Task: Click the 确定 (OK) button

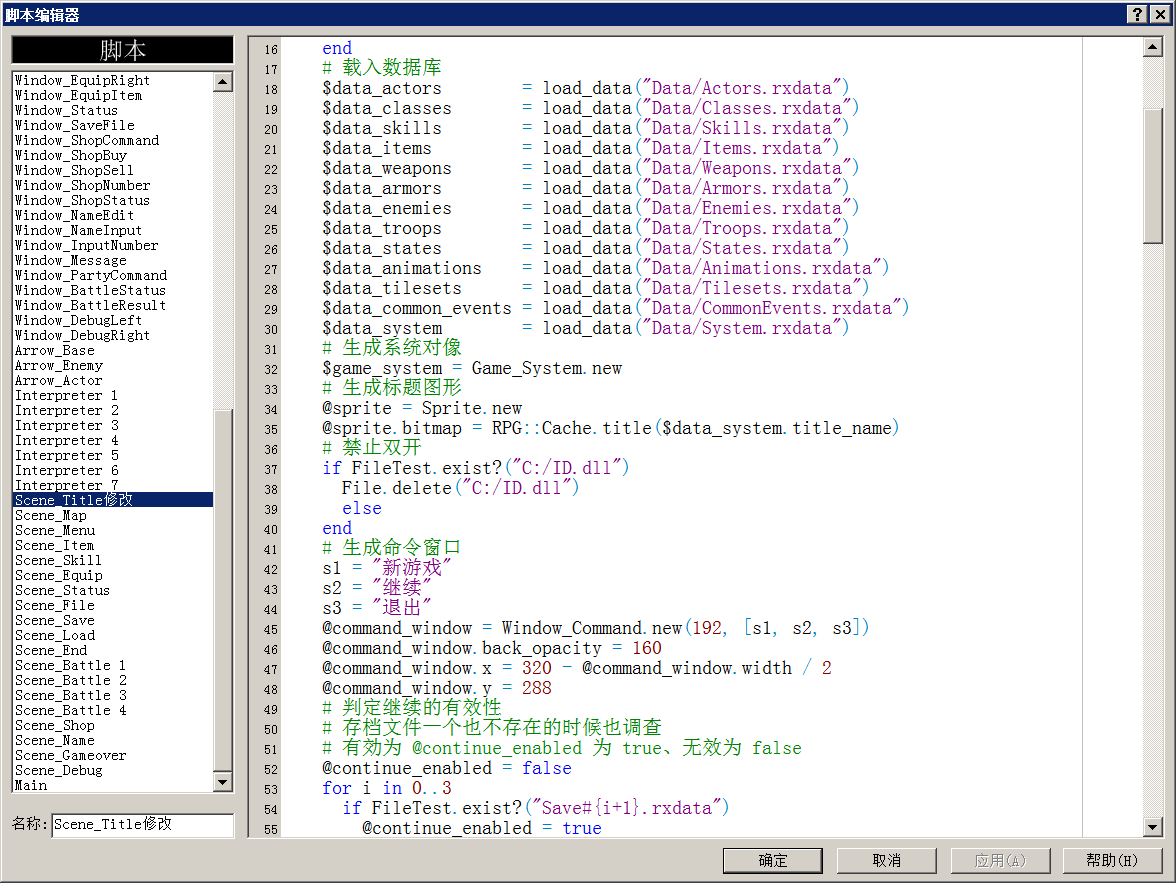Action: click(772, 860)
